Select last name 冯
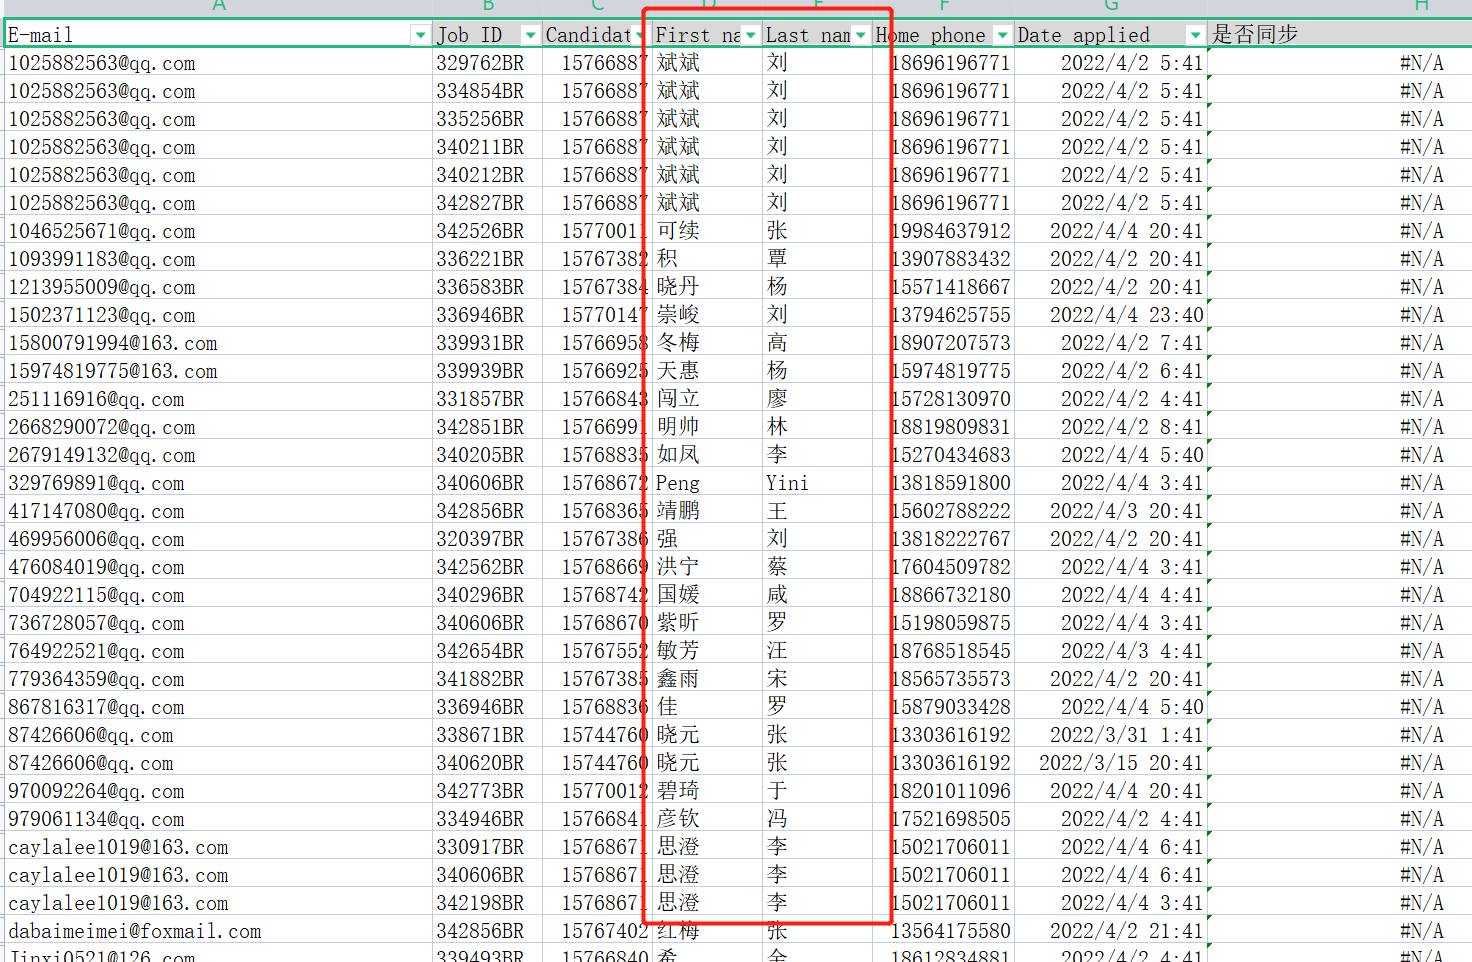The width and height of the screenshot is (1472, 962). click(x=777, y=819)
